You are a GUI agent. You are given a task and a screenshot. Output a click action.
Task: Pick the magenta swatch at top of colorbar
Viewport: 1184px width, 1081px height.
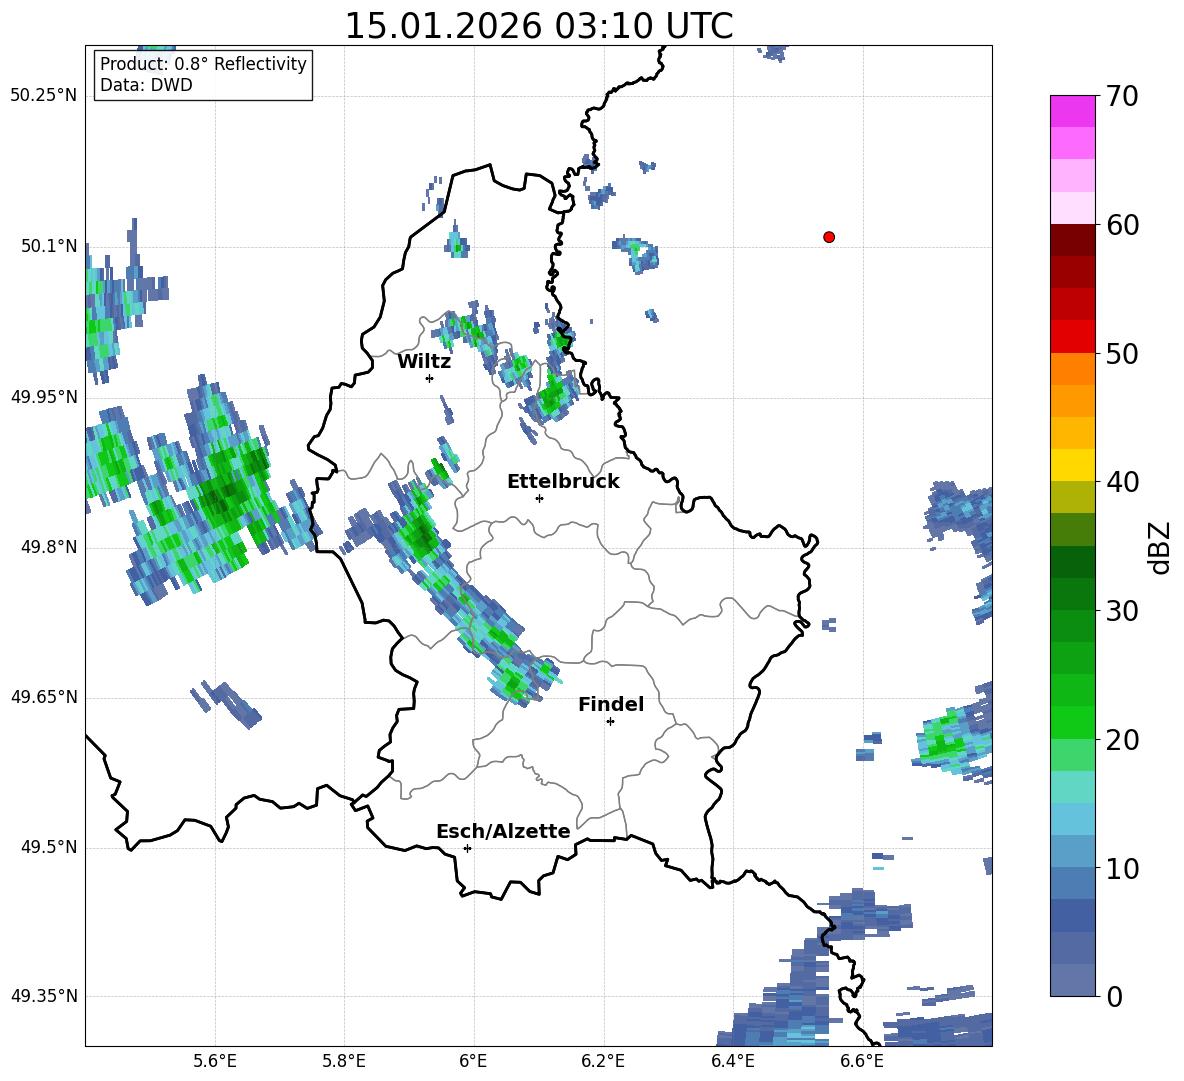point(1072,112)
